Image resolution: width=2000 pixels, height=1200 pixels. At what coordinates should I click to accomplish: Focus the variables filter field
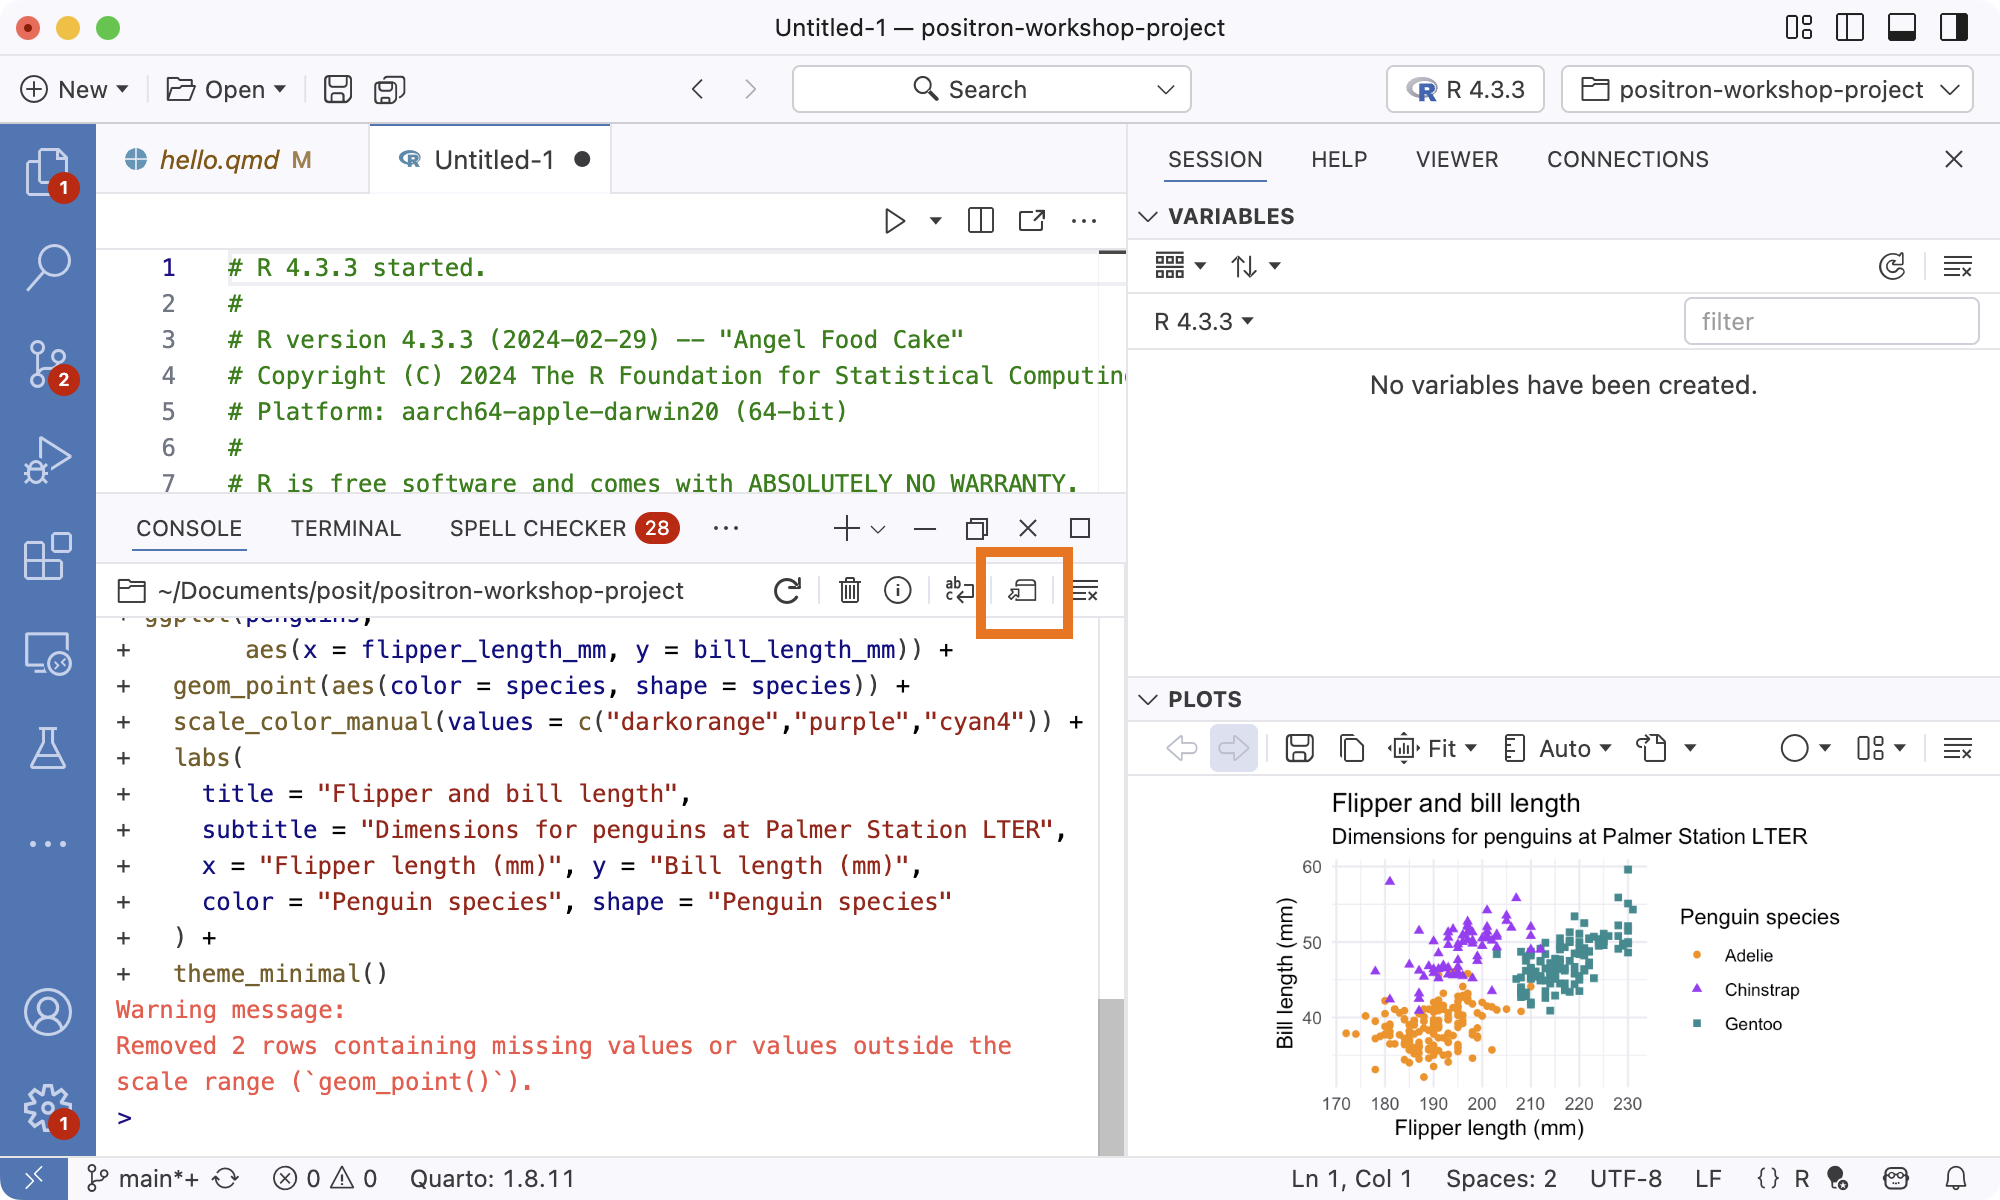[1831, 321]
